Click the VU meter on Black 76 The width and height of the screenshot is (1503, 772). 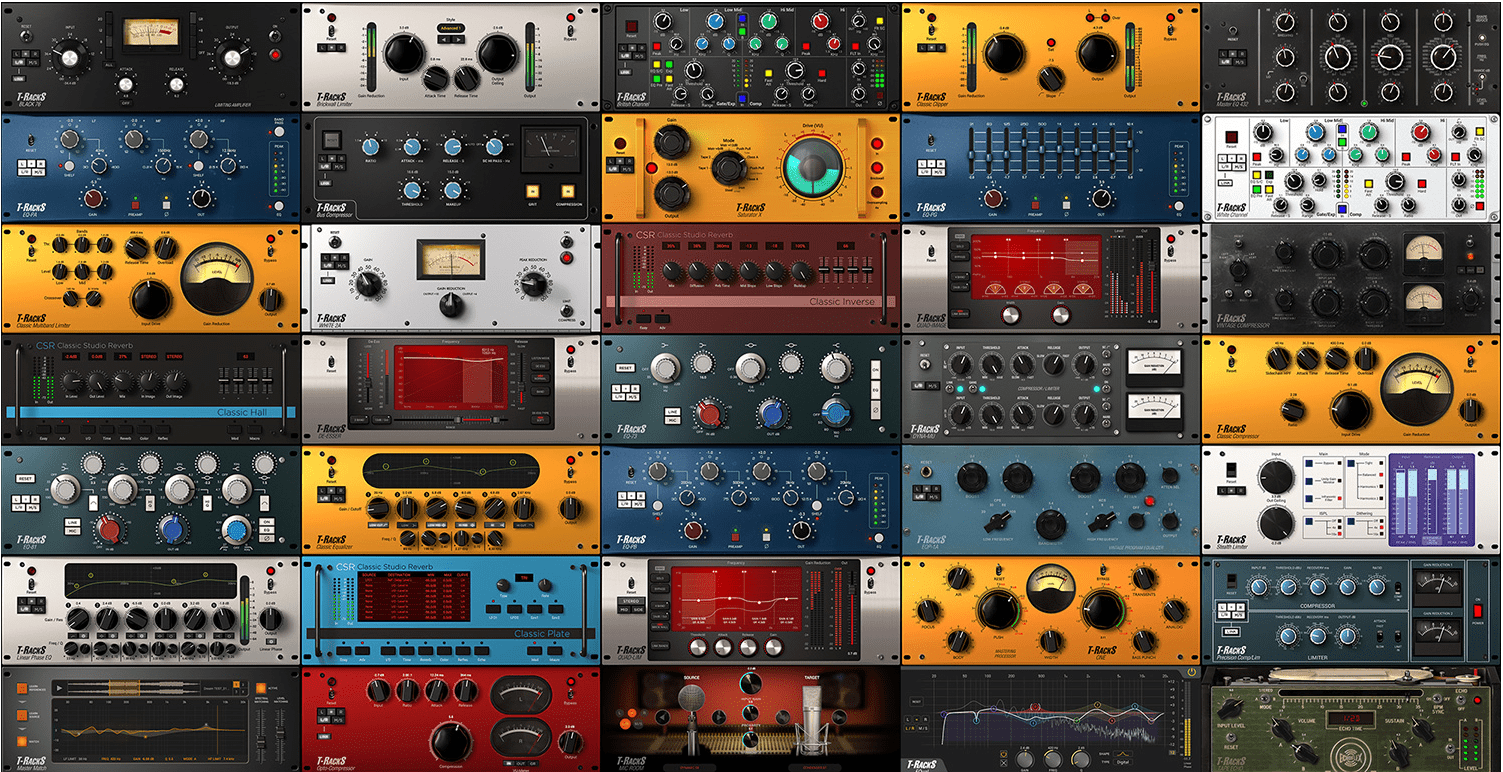pyautogui.click(x=150, y=33)
